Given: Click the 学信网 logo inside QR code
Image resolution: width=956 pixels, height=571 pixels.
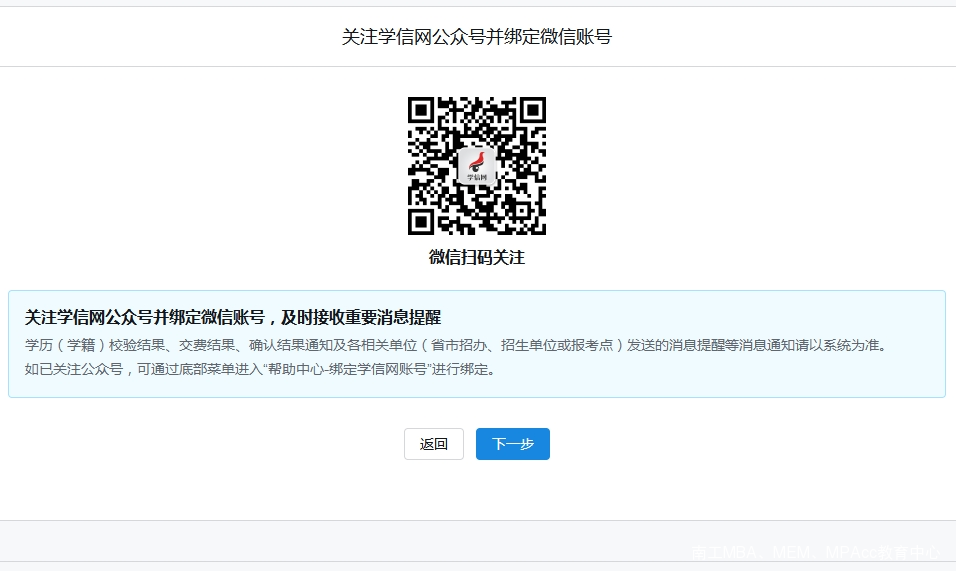Looking at the screenshot, I should pos(477,165).
